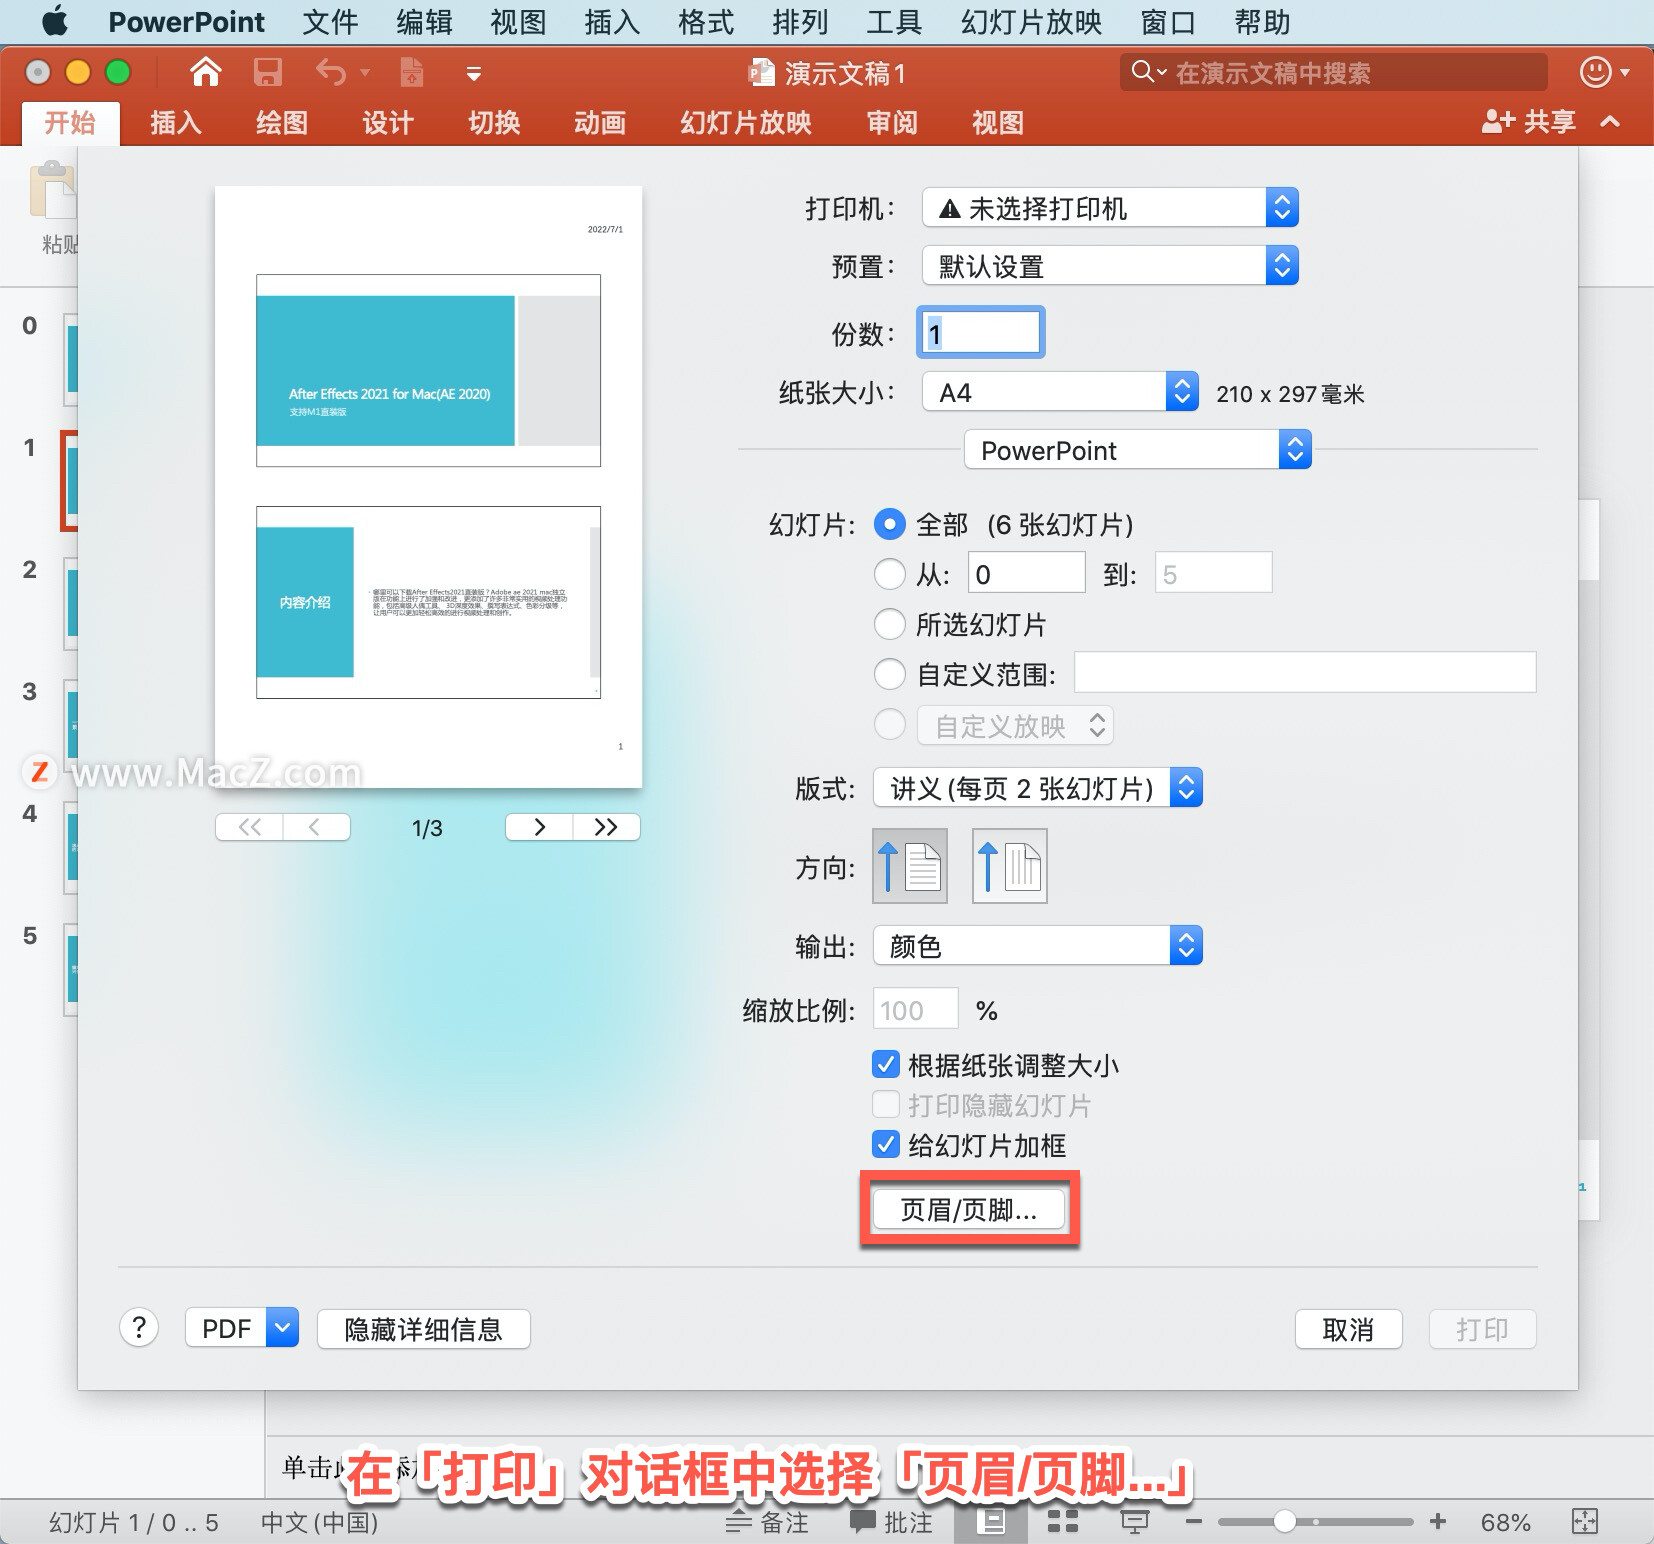The image size is (1654, 1544).
Task: Click the search in presentation field
Action: pos(1336,72)
